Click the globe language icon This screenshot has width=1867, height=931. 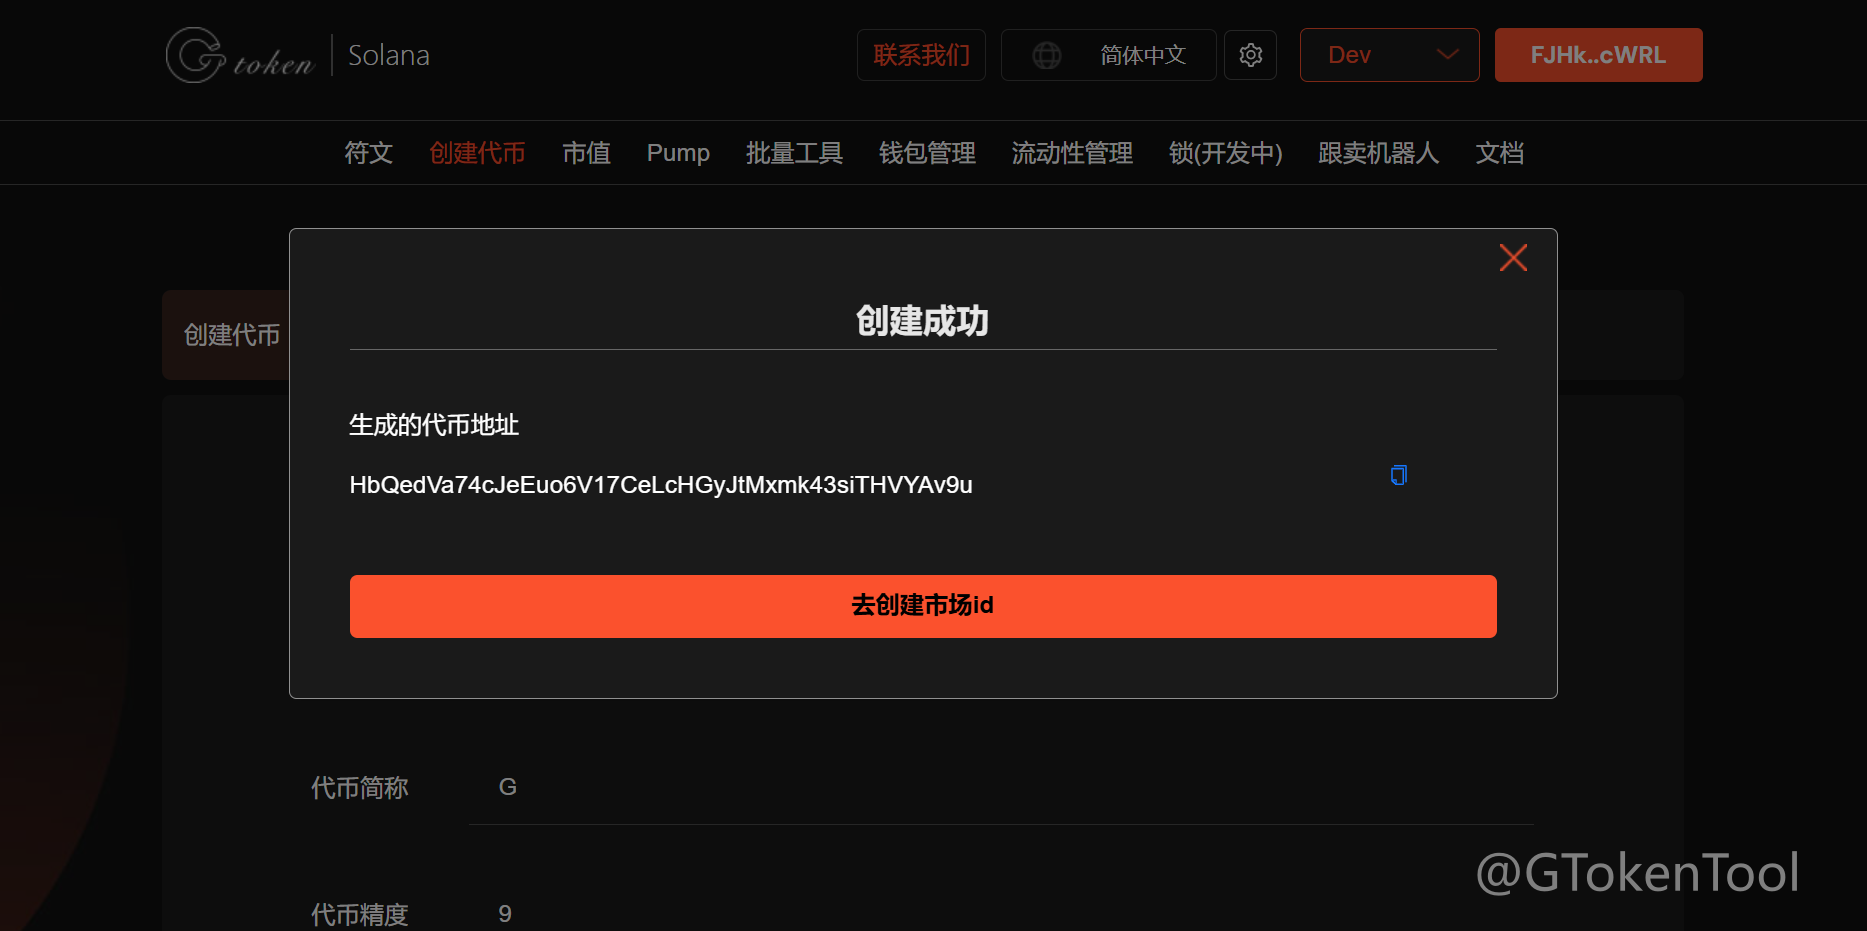[1047, 55]
